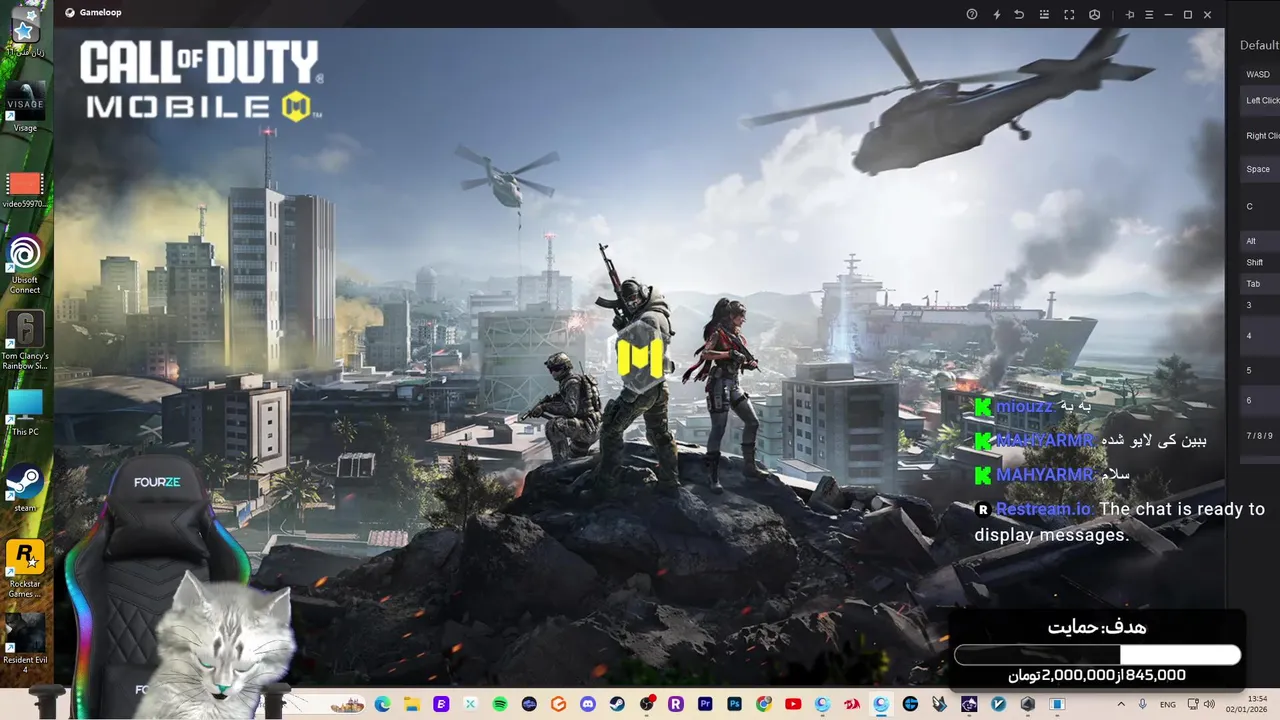Open the Rockstar Games launcher shortcut
The height and width of the screenshot is (720, 1280).
pos(25,569)
